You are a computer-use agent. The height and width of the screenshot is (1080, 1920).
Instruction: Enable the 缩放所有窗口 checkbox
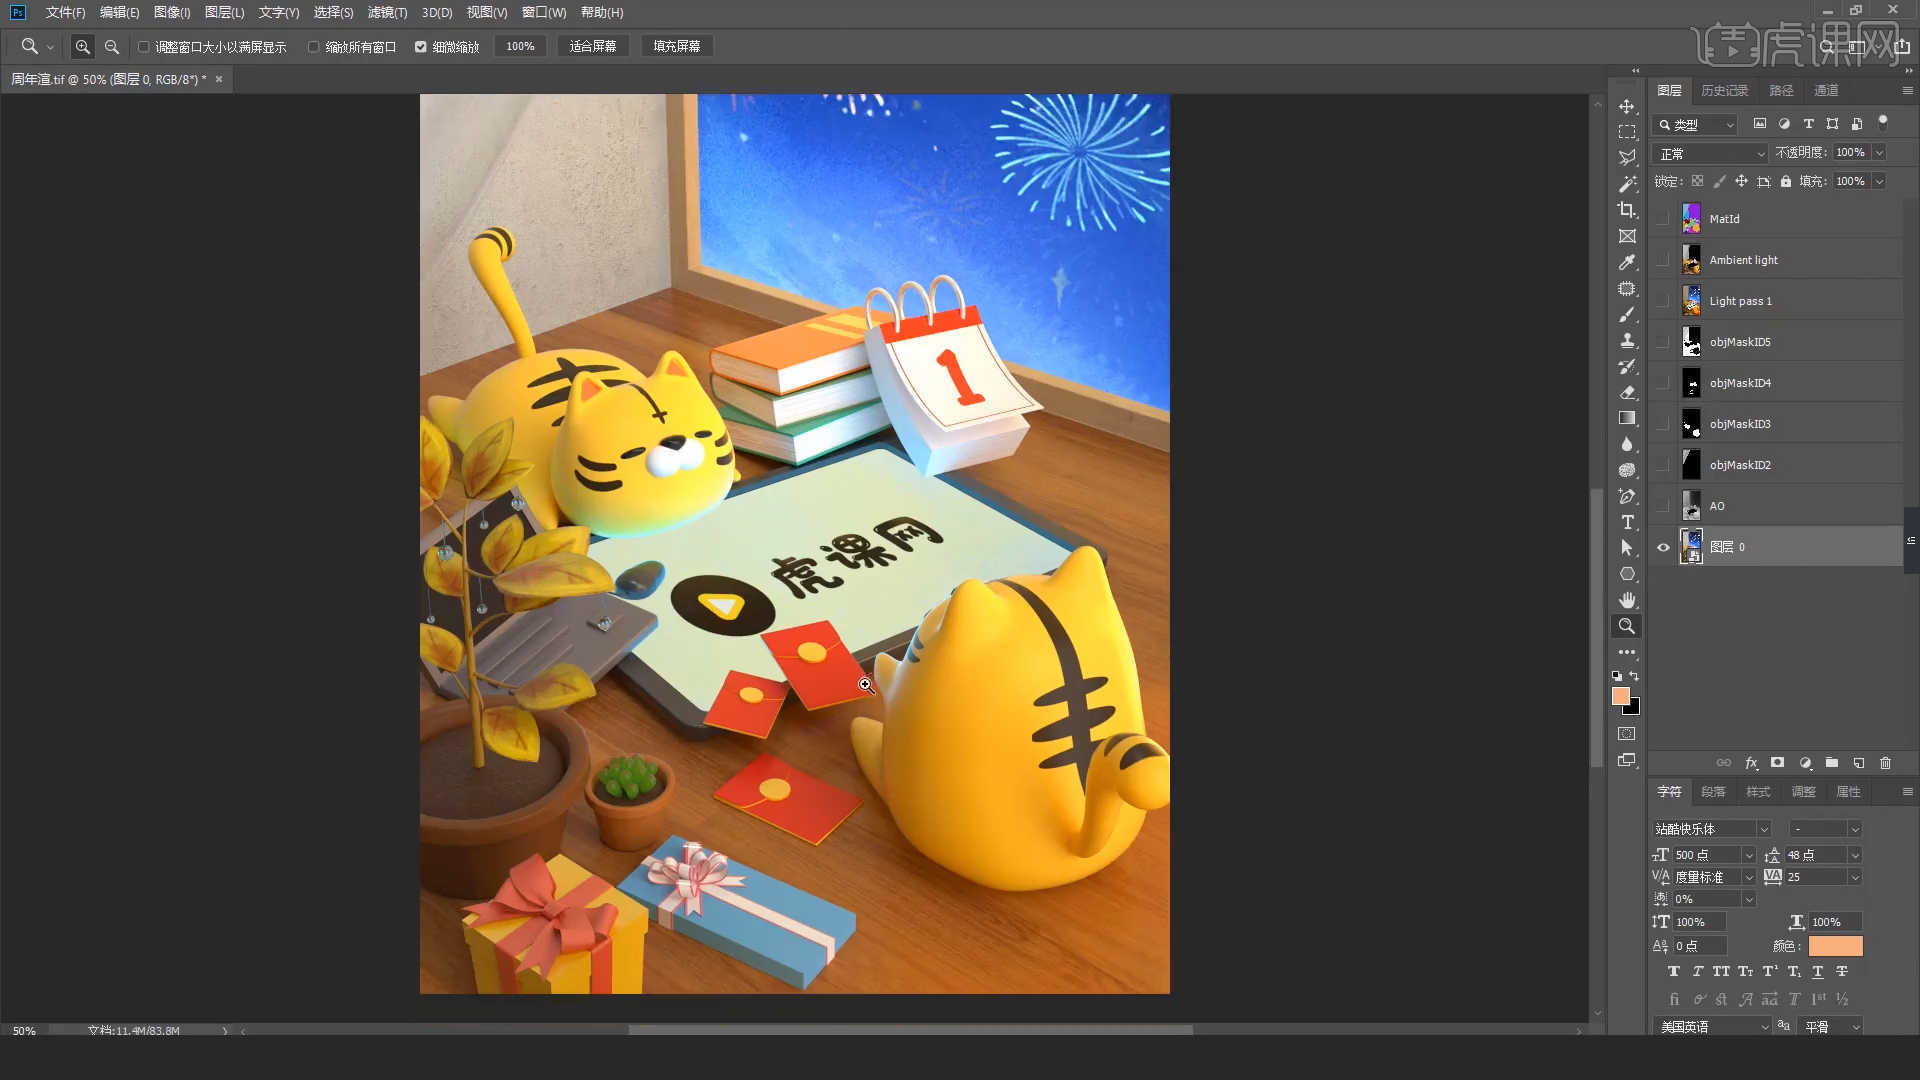click(x=314, y=47)
